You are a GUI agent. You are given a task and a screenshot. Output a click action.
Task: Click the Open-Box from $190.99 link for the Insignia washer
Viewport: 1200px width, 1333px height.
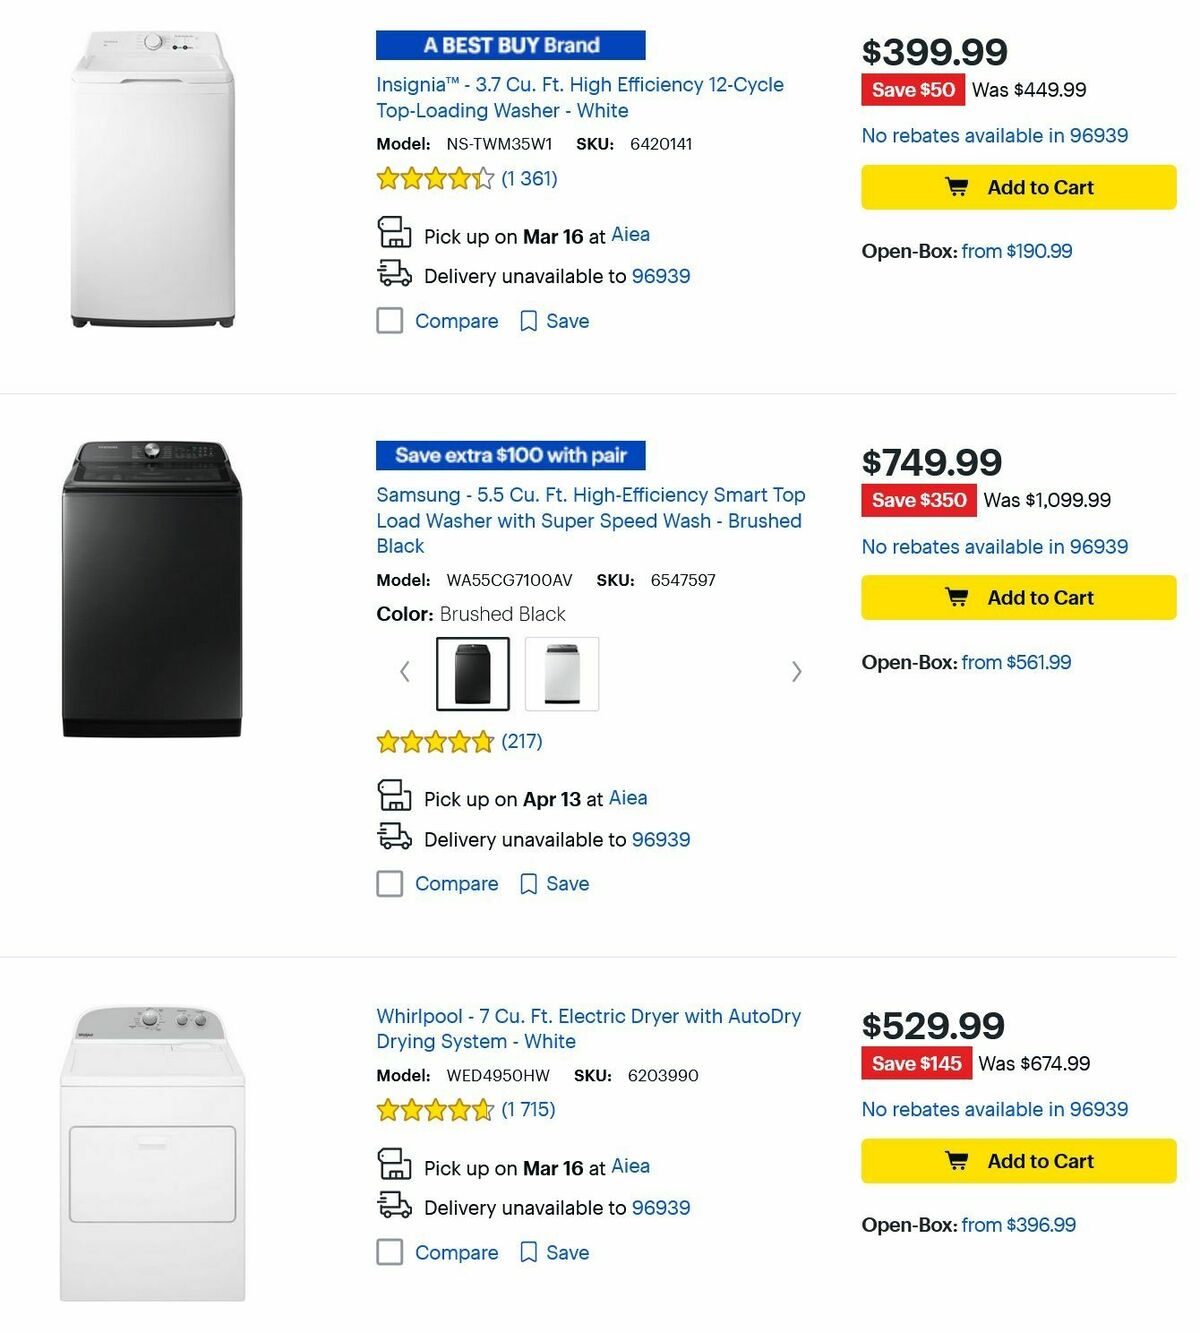tap(1015, 251)
